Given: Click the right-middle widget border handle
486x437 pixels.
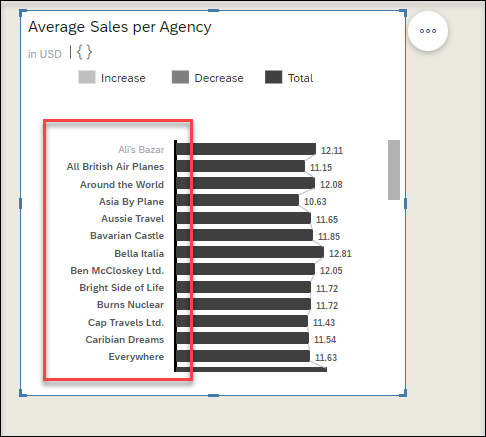Looking at the screenshot, I should [405, 203].
